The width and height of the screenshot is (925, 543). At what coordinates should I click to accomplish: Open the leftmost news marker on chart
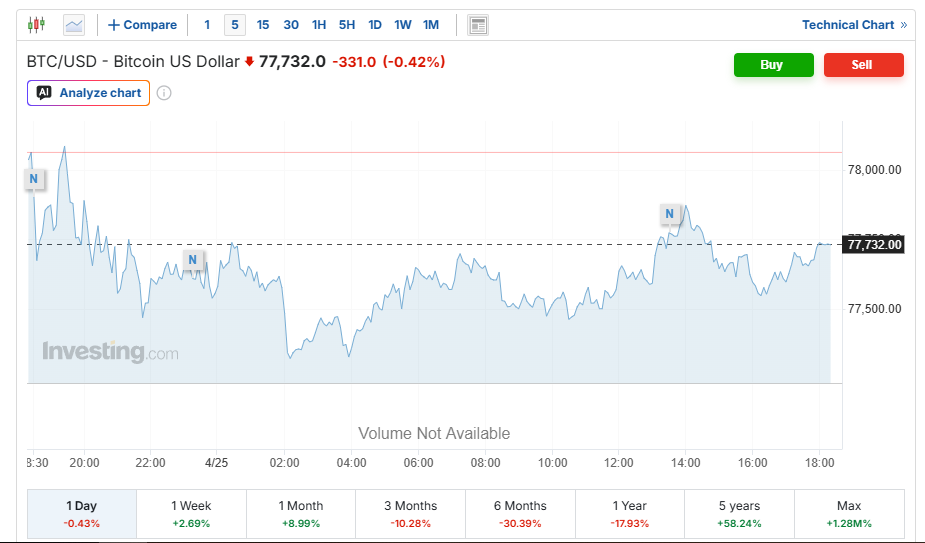tap(34, 179)
